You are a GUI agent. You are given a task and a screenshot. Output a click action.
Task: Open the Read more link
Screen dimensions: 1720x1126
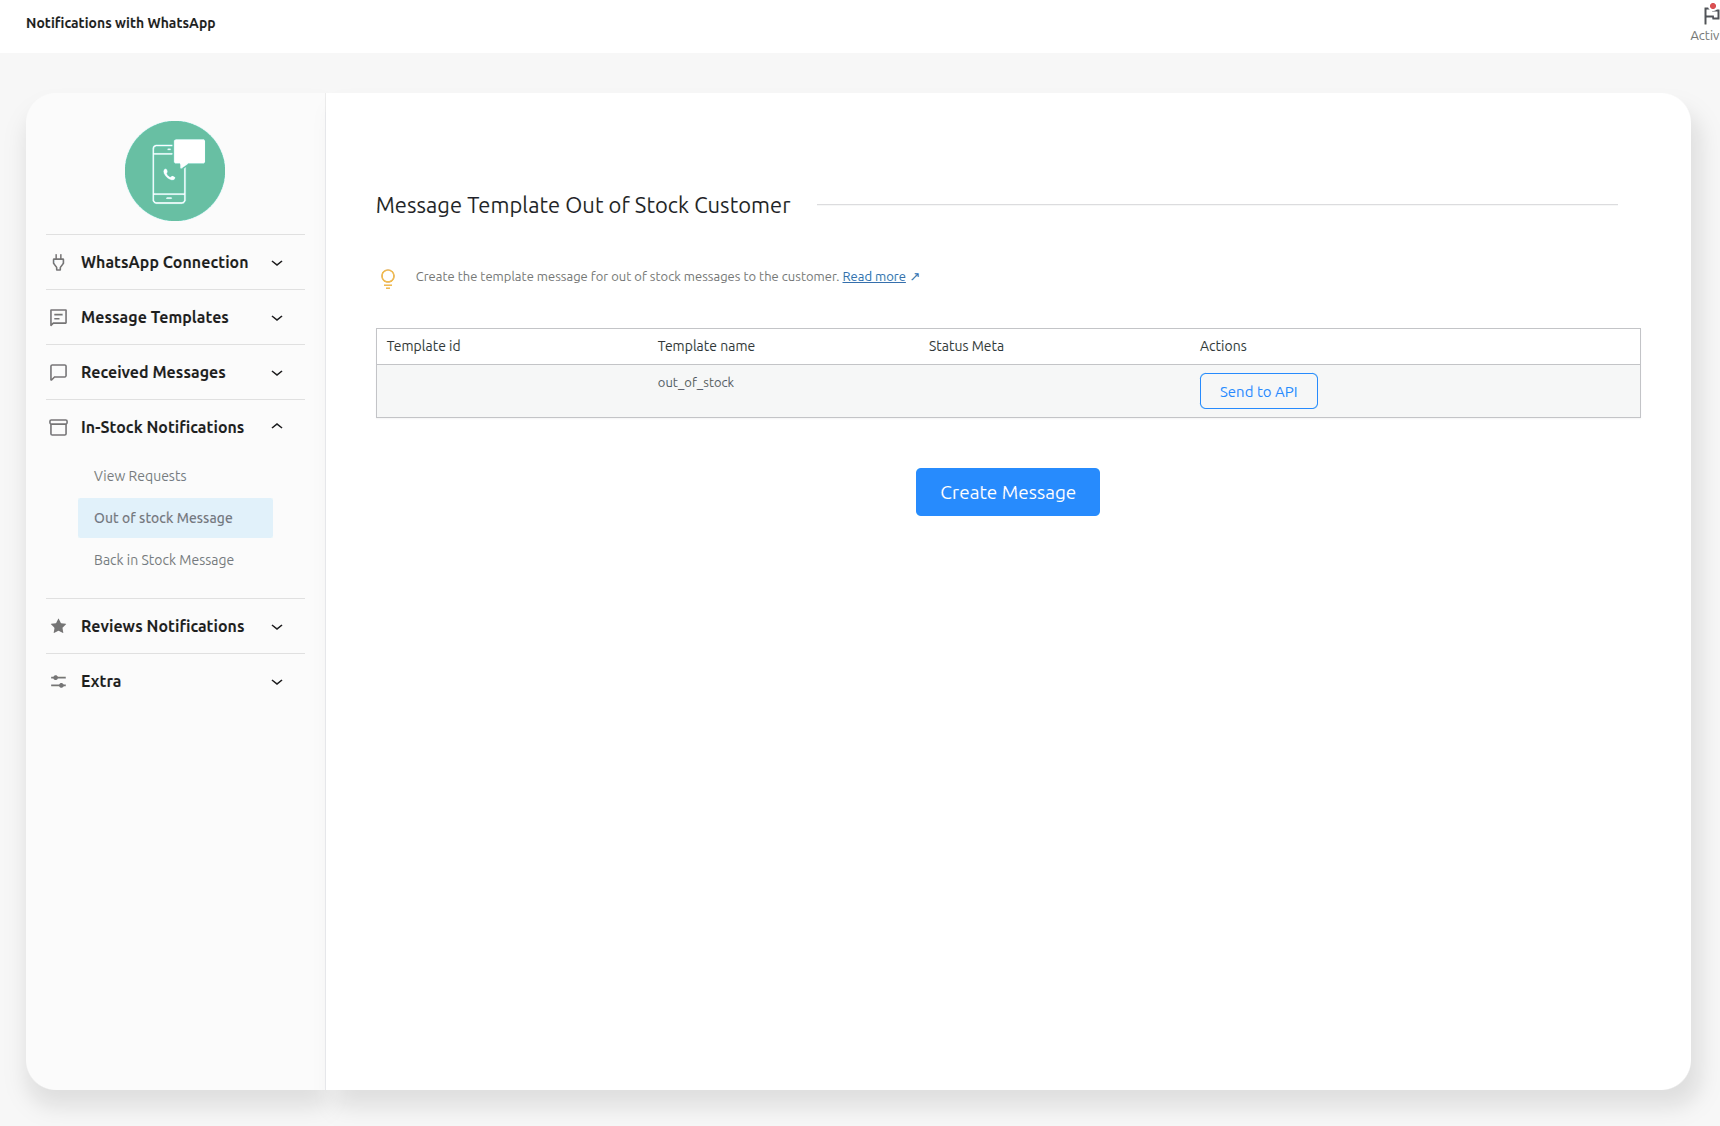pos(874,277)
